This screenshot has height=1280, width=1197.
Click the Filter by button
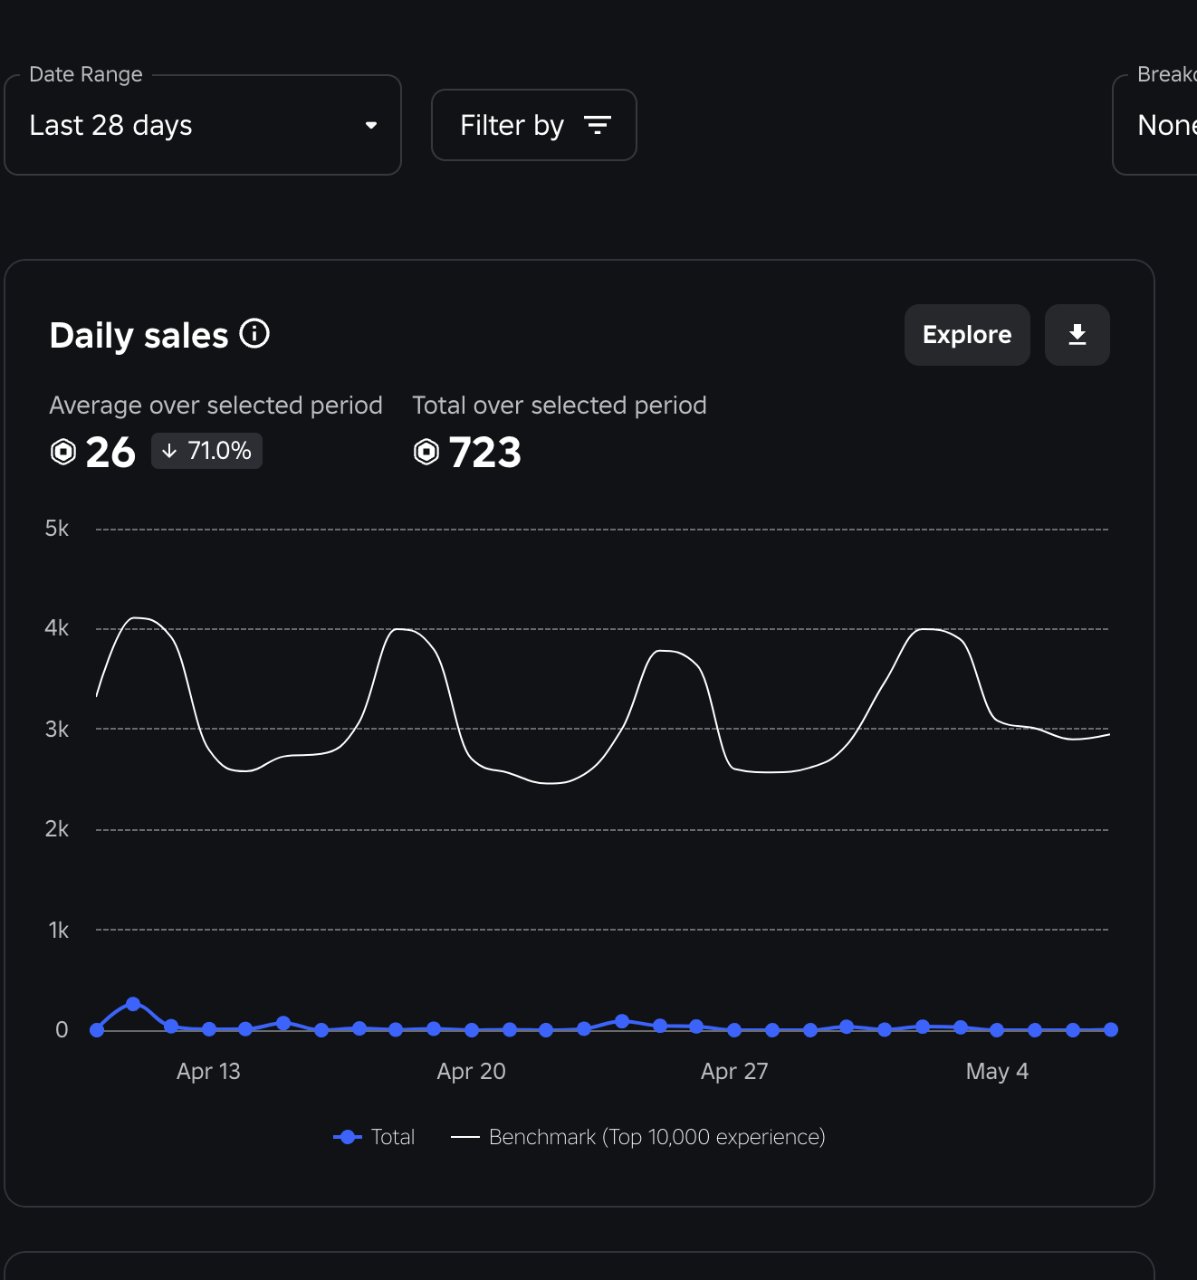pos(534,125)
